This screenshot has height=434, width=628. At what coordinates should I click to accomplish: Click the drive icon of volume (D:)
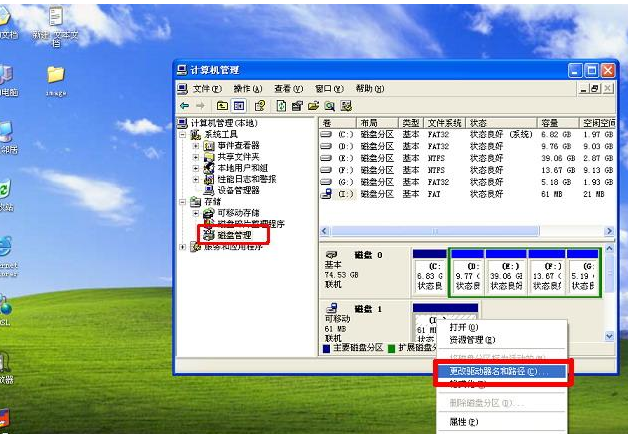coord(326,146)
